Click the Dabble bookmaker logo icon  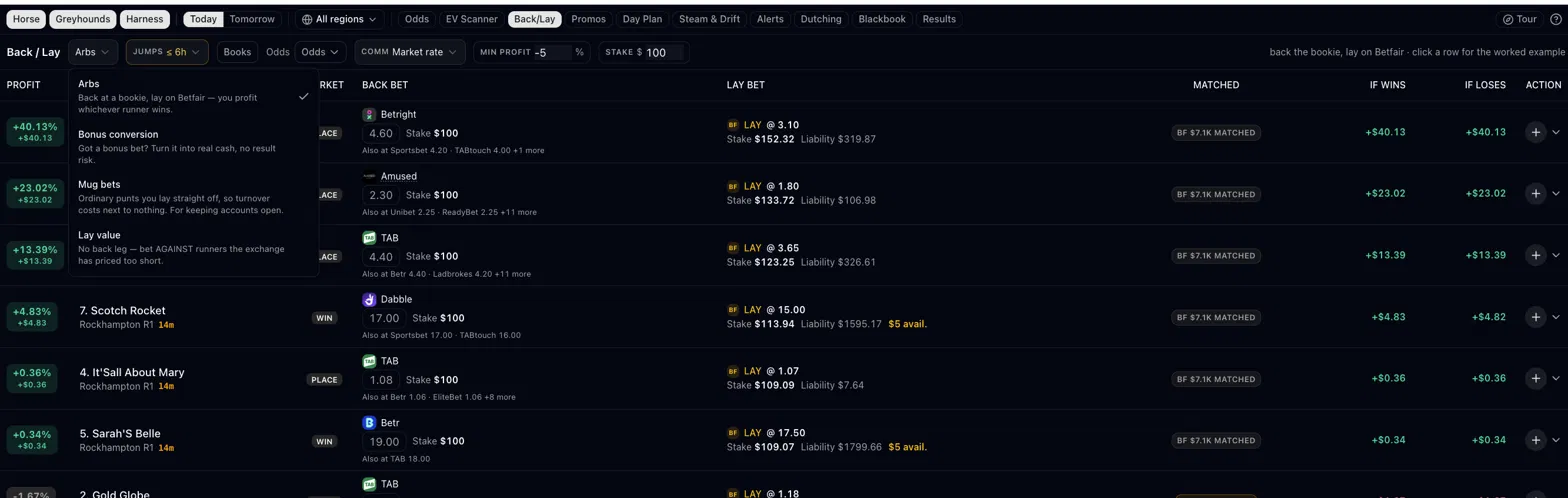(x=369, y=299)
